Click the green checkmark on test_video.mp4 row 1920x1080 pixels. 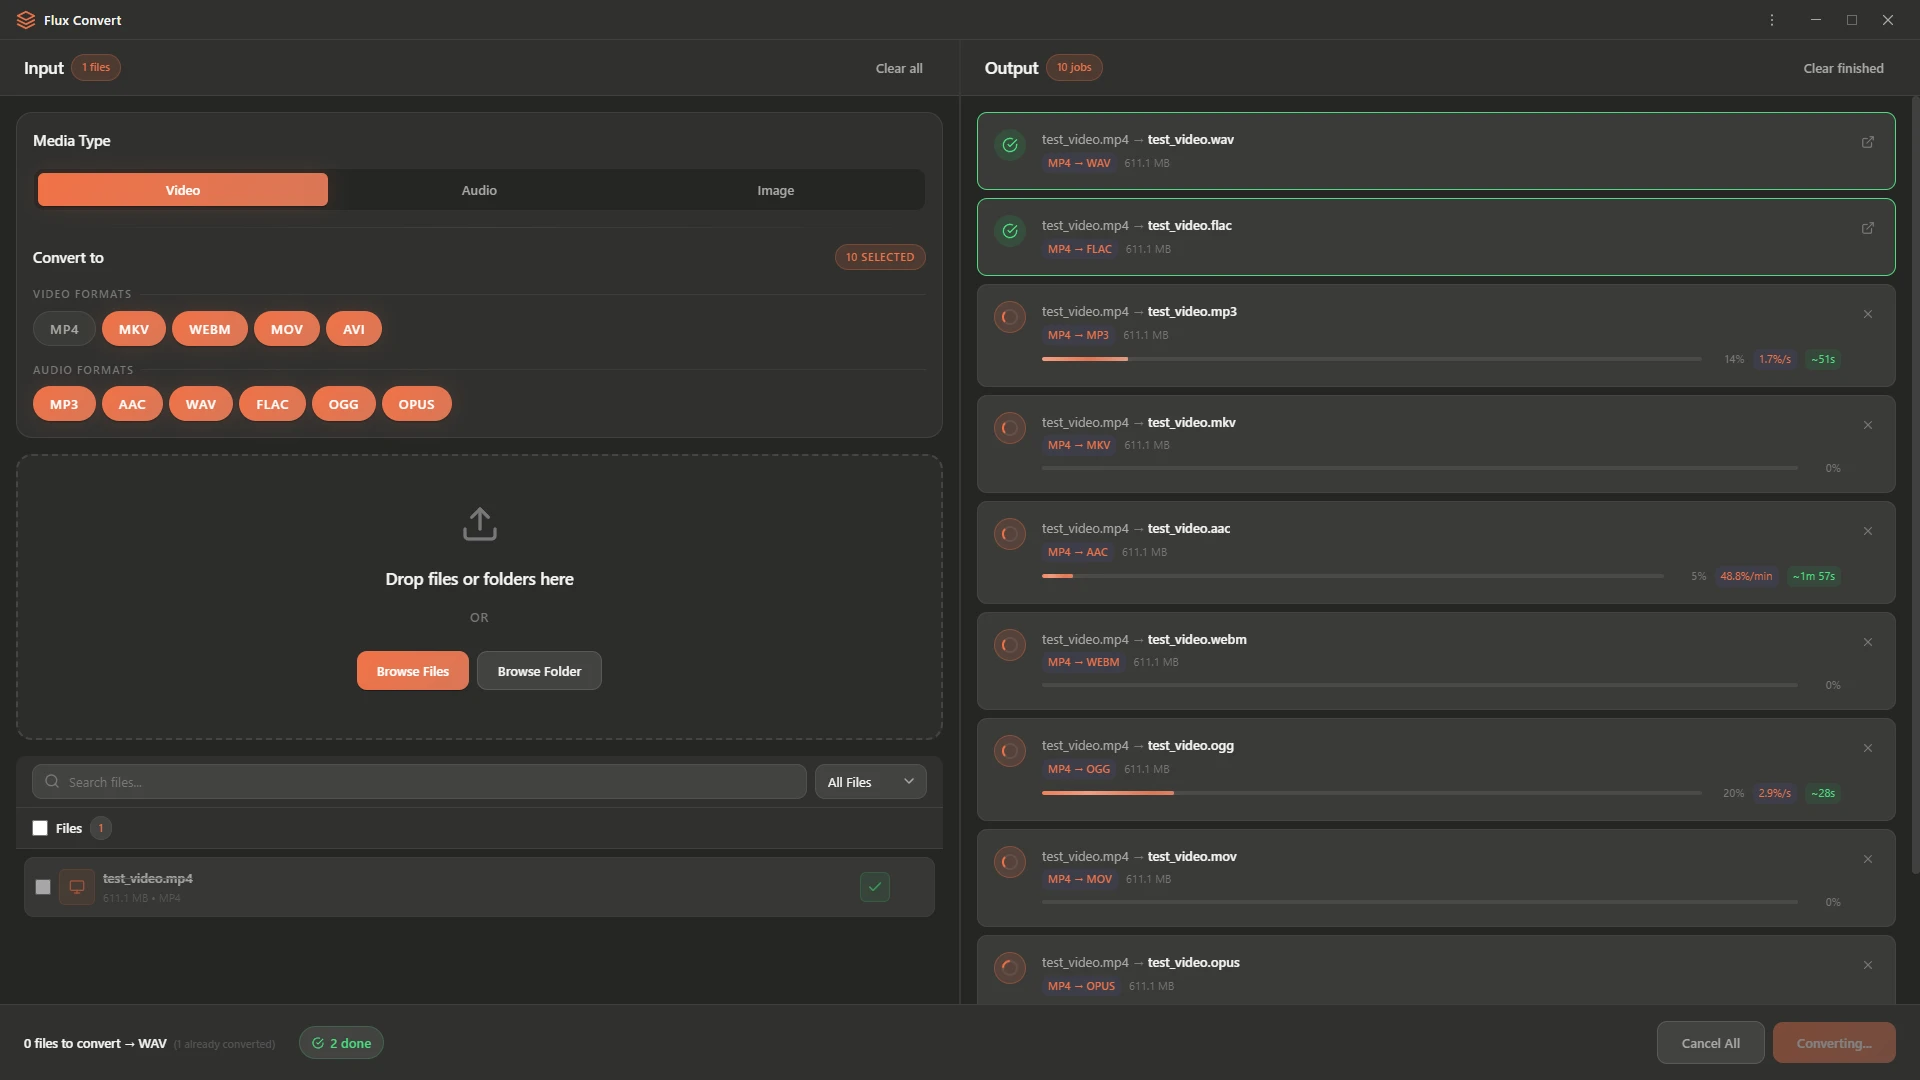874,887
